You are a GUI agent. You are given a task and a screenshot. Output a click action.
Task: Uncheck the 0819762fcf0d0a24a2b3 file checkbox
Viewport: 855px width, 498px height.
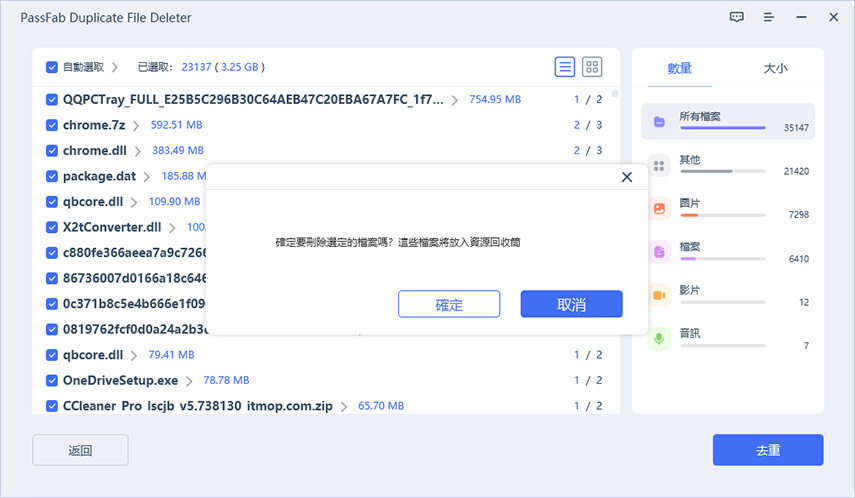point(52,329)
